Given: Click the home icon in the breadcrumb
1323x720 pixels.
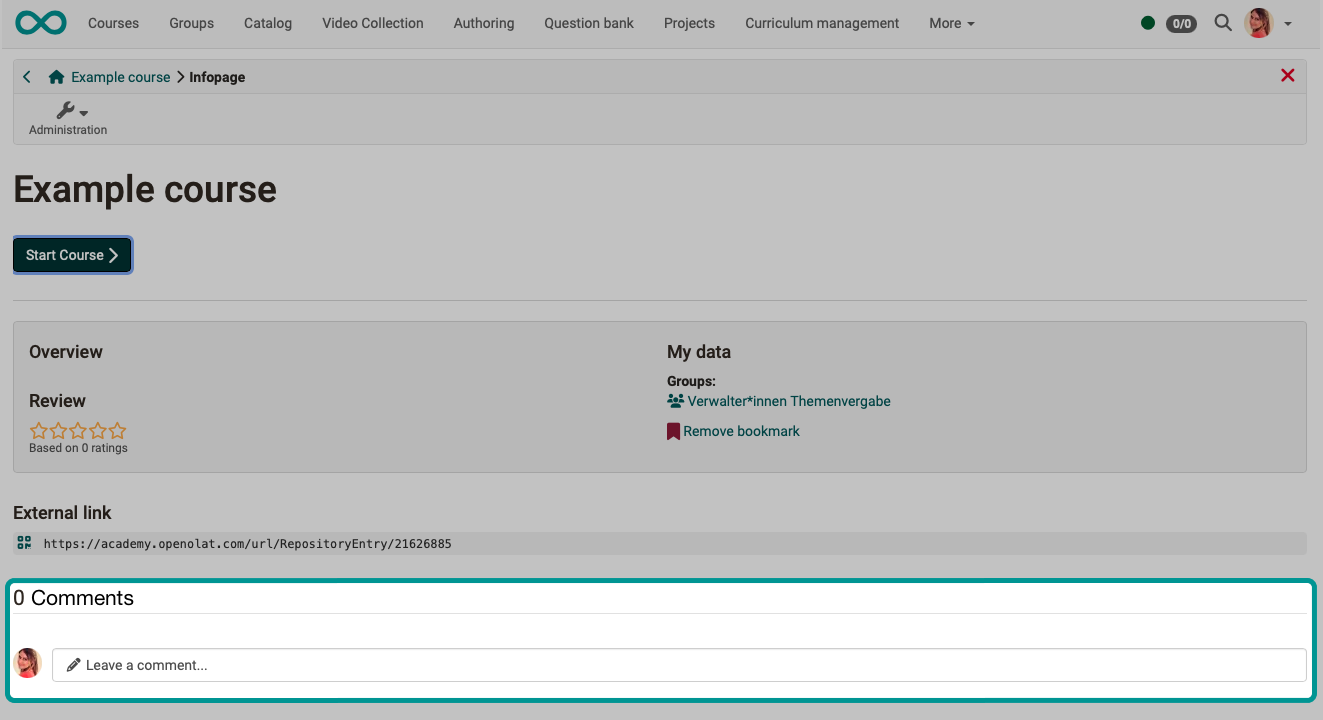Looking at the screenshot, I should coord(55,76).
